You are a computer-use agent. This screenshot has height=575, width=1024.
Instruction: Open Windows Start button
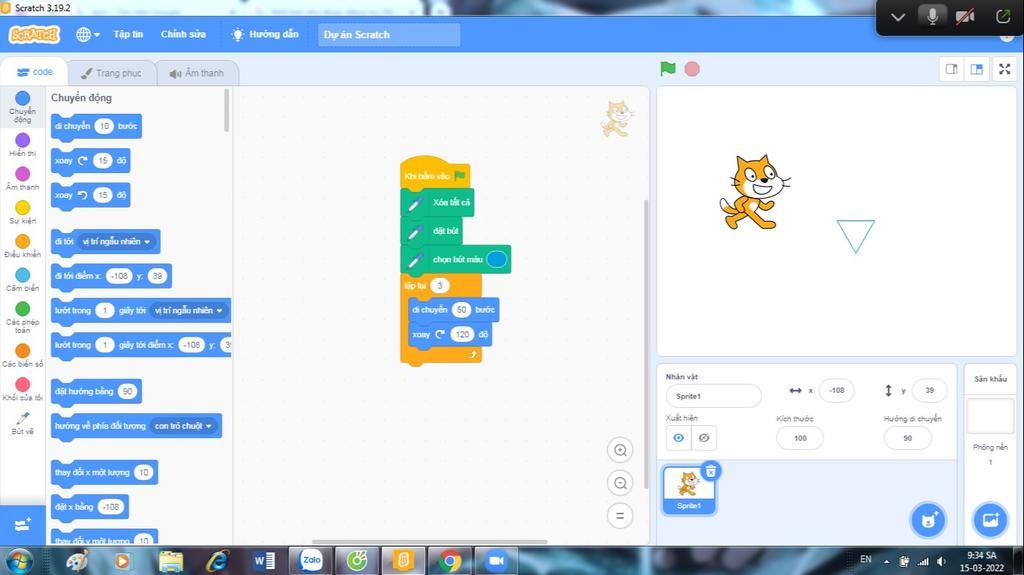click(18, 561)
